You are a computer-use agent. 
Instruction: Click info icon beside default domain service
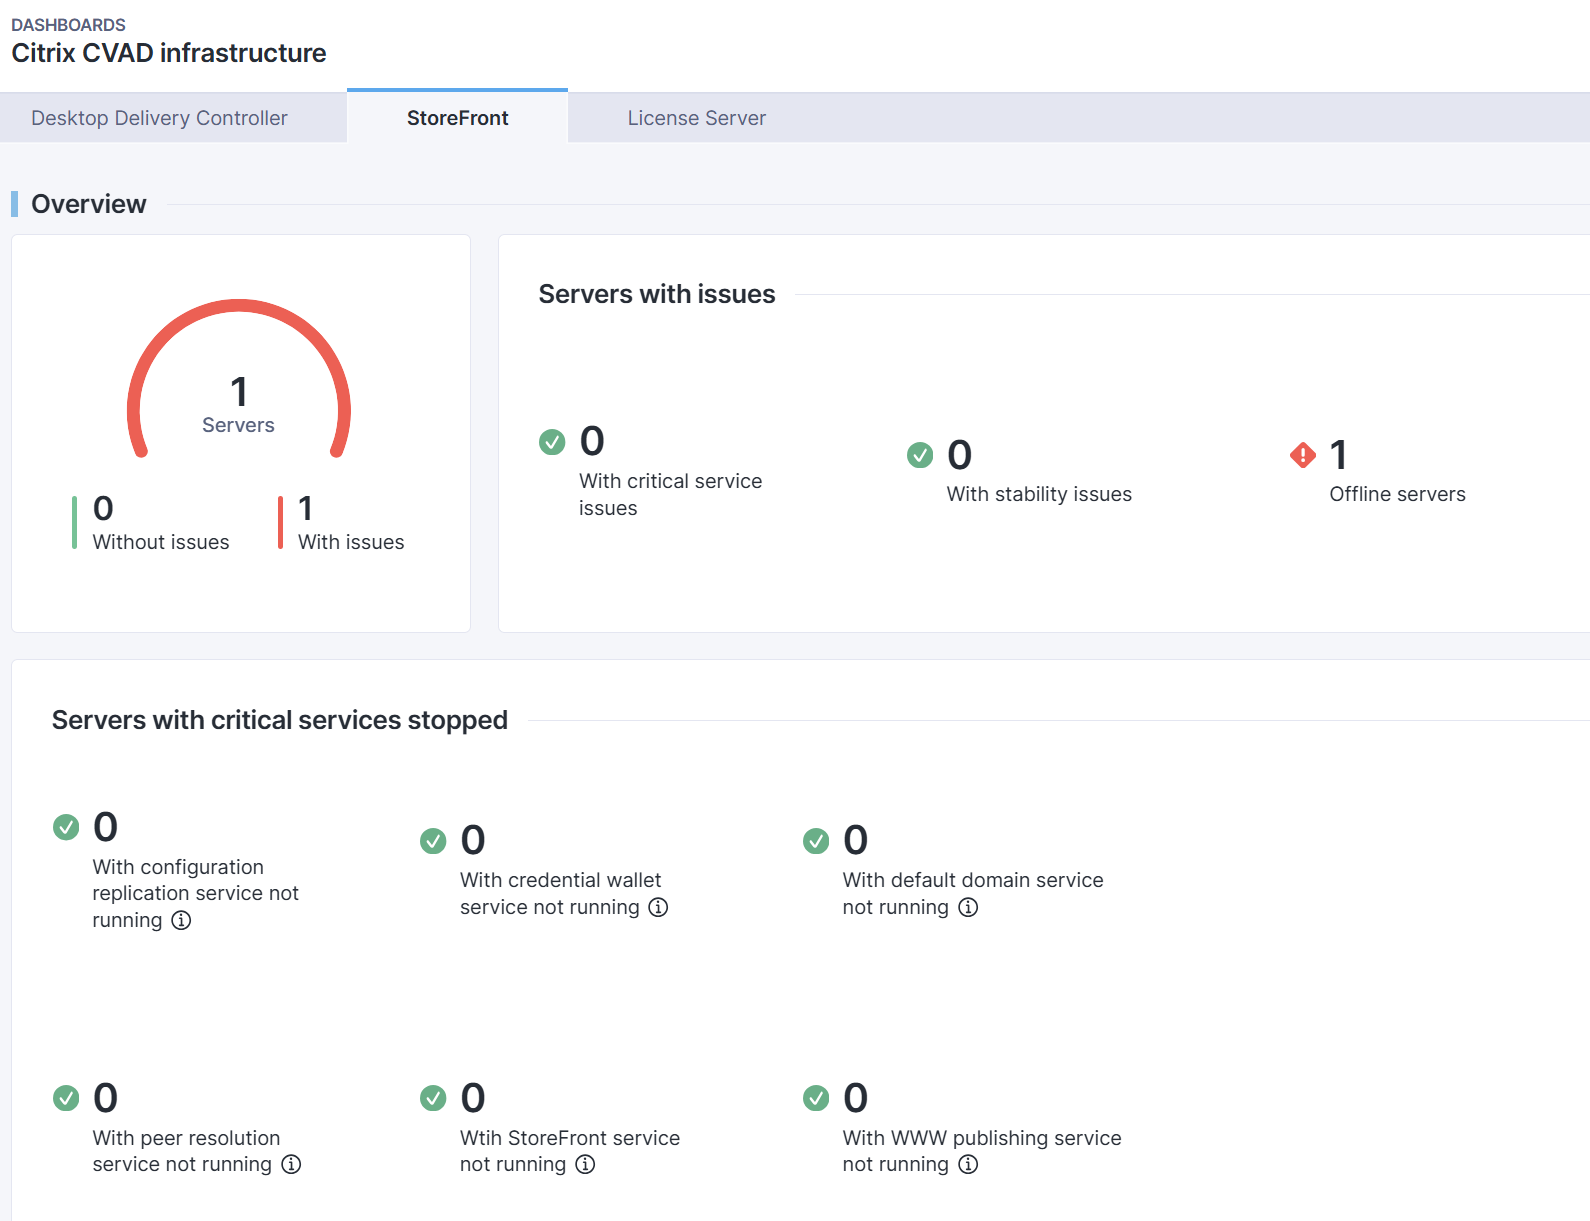pyautogui.click(x=968, y=907)
